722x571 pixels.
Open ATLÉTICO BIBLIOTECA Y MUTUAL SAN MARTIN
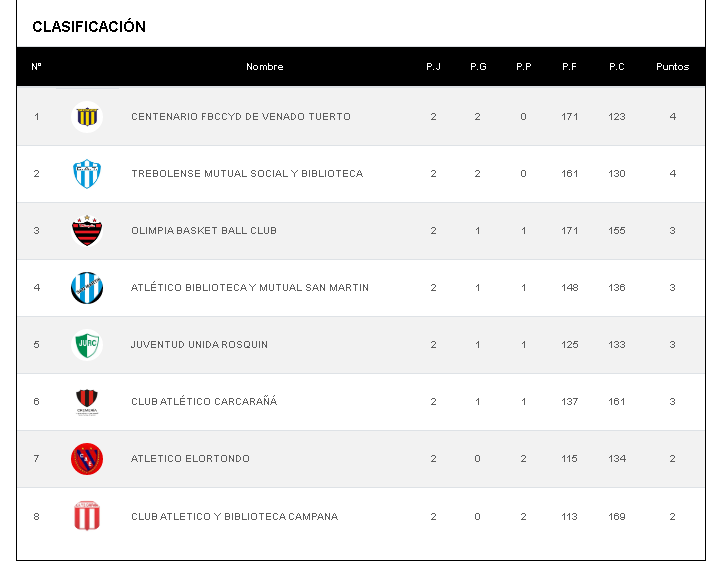(250, 288)
